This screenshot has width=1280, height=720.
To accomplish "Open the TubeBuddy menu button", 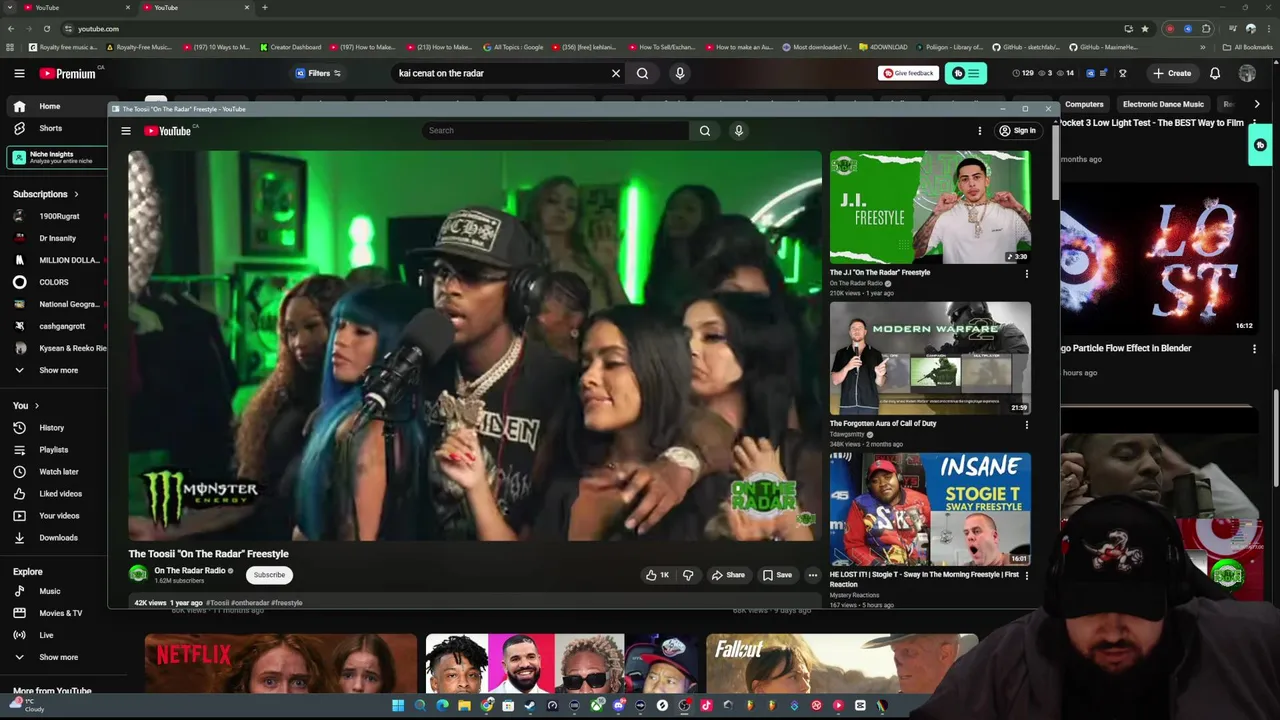I will pyautogui.click(x=966, y=73).
